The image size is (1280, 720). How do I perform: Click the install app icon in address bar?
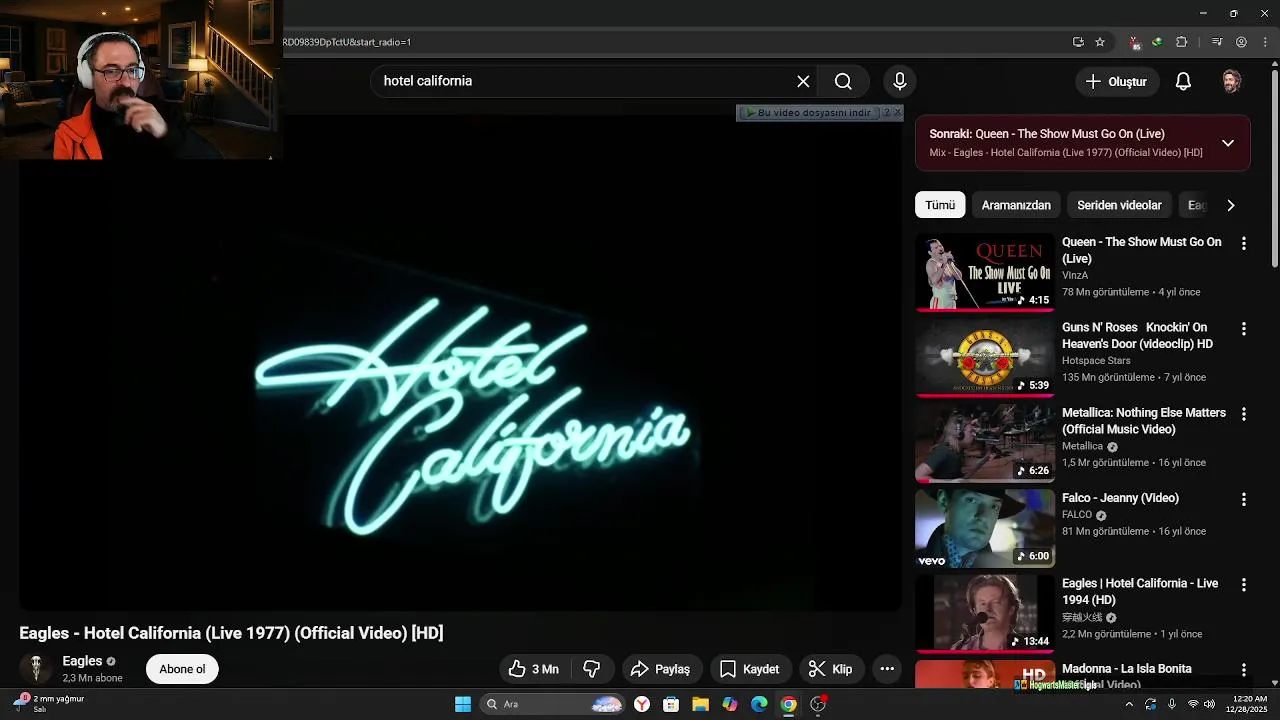tap(1078, 42)
